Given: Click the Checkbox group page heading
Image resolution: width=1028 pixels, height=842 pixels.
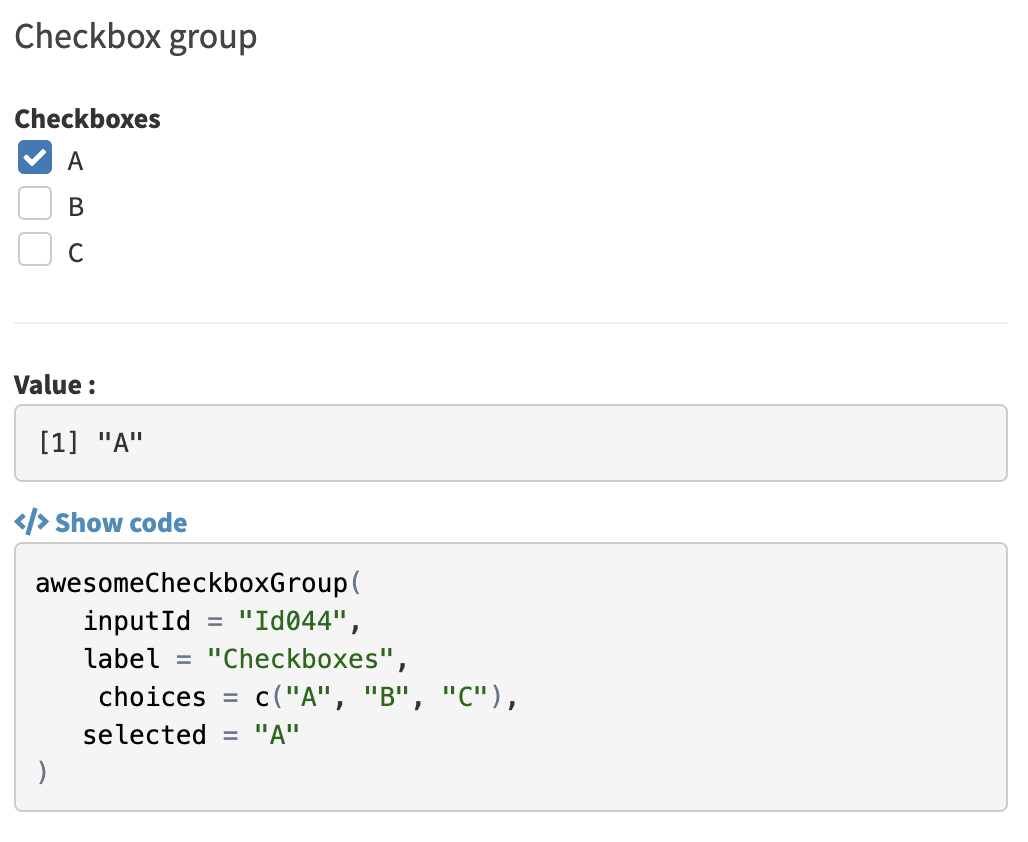Looking at the screenshot, I should click(x=135, y=36).
